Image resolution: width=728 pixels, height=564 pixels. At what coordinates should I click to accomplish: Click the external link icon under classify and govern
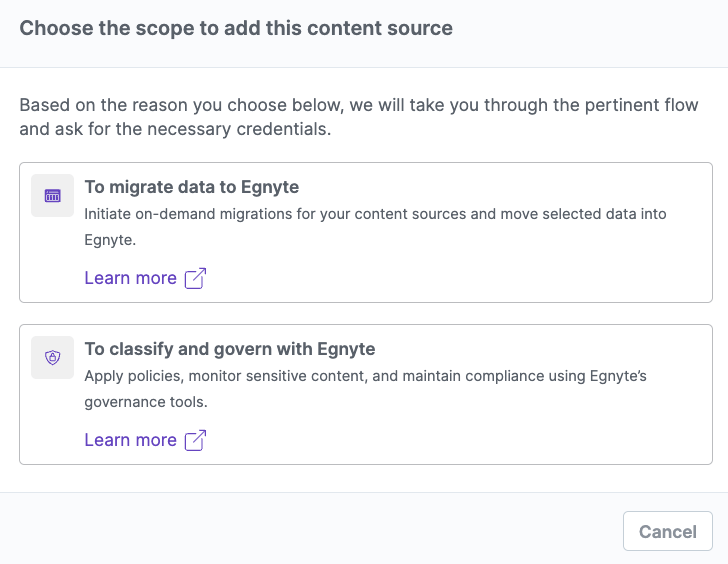[x=196, y=440]
